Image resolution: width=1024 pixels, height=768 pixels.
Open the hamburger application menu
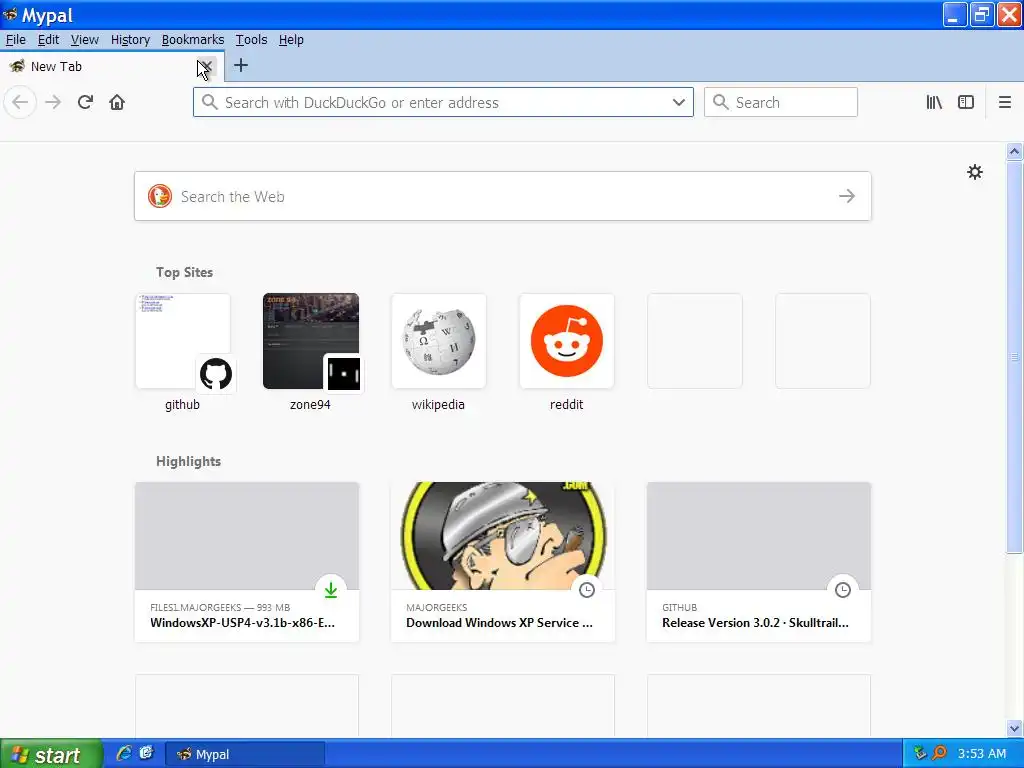click(1004, 103)
